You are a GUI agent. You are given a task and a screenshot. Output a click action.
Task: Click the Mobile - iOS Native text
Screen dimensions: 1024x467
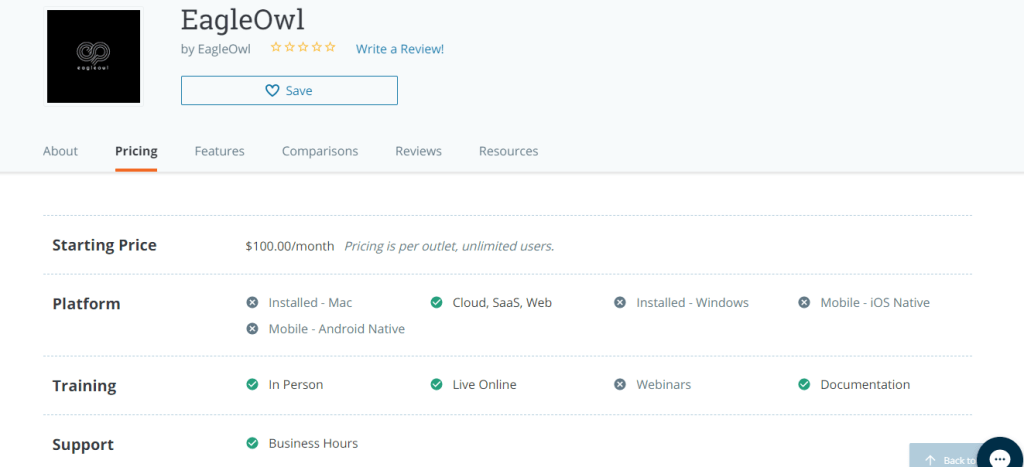point(875,302)
